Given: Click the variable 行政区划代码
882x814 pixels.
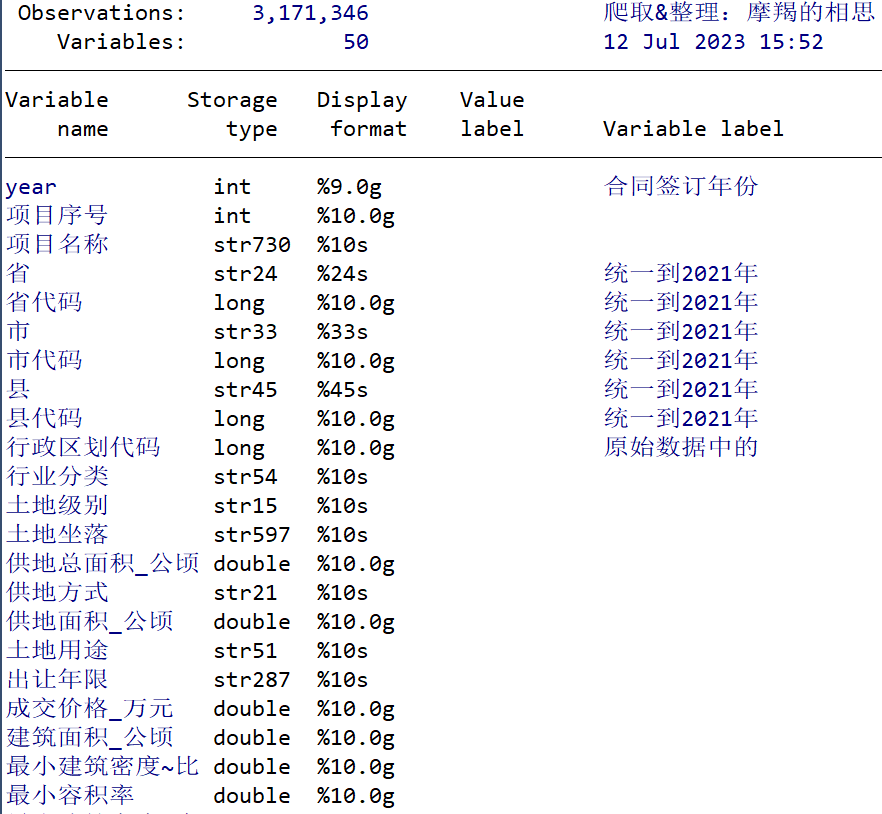Looking at the screenshot, I should pyautogui.click(x=83, y=447).
